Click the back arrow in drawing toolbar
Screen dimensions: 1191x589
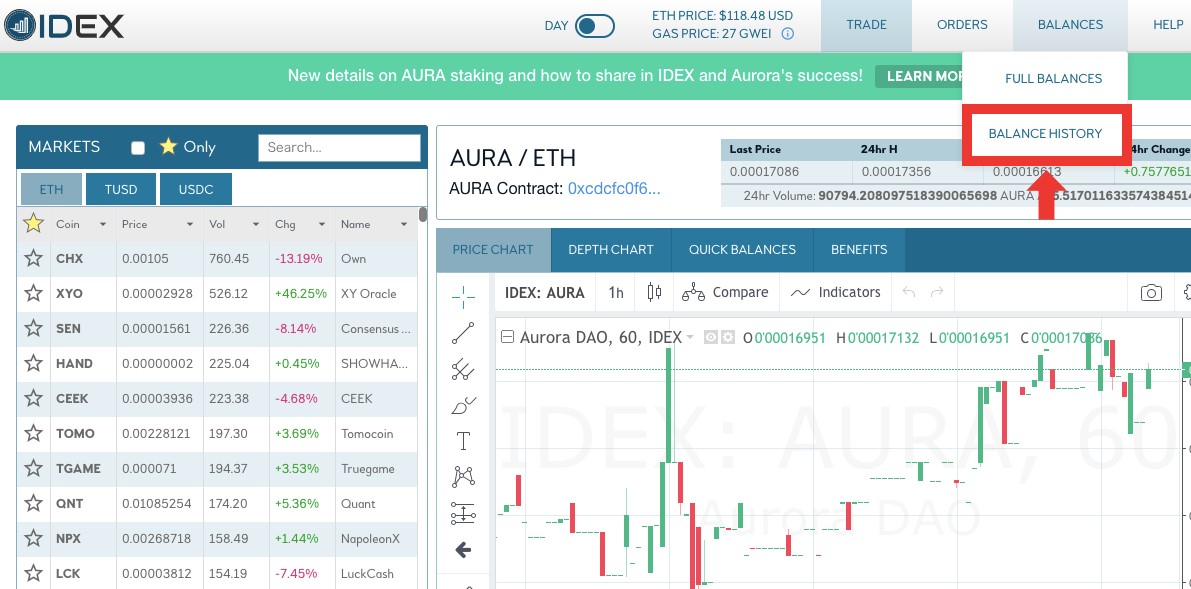(x=463, y=550)
